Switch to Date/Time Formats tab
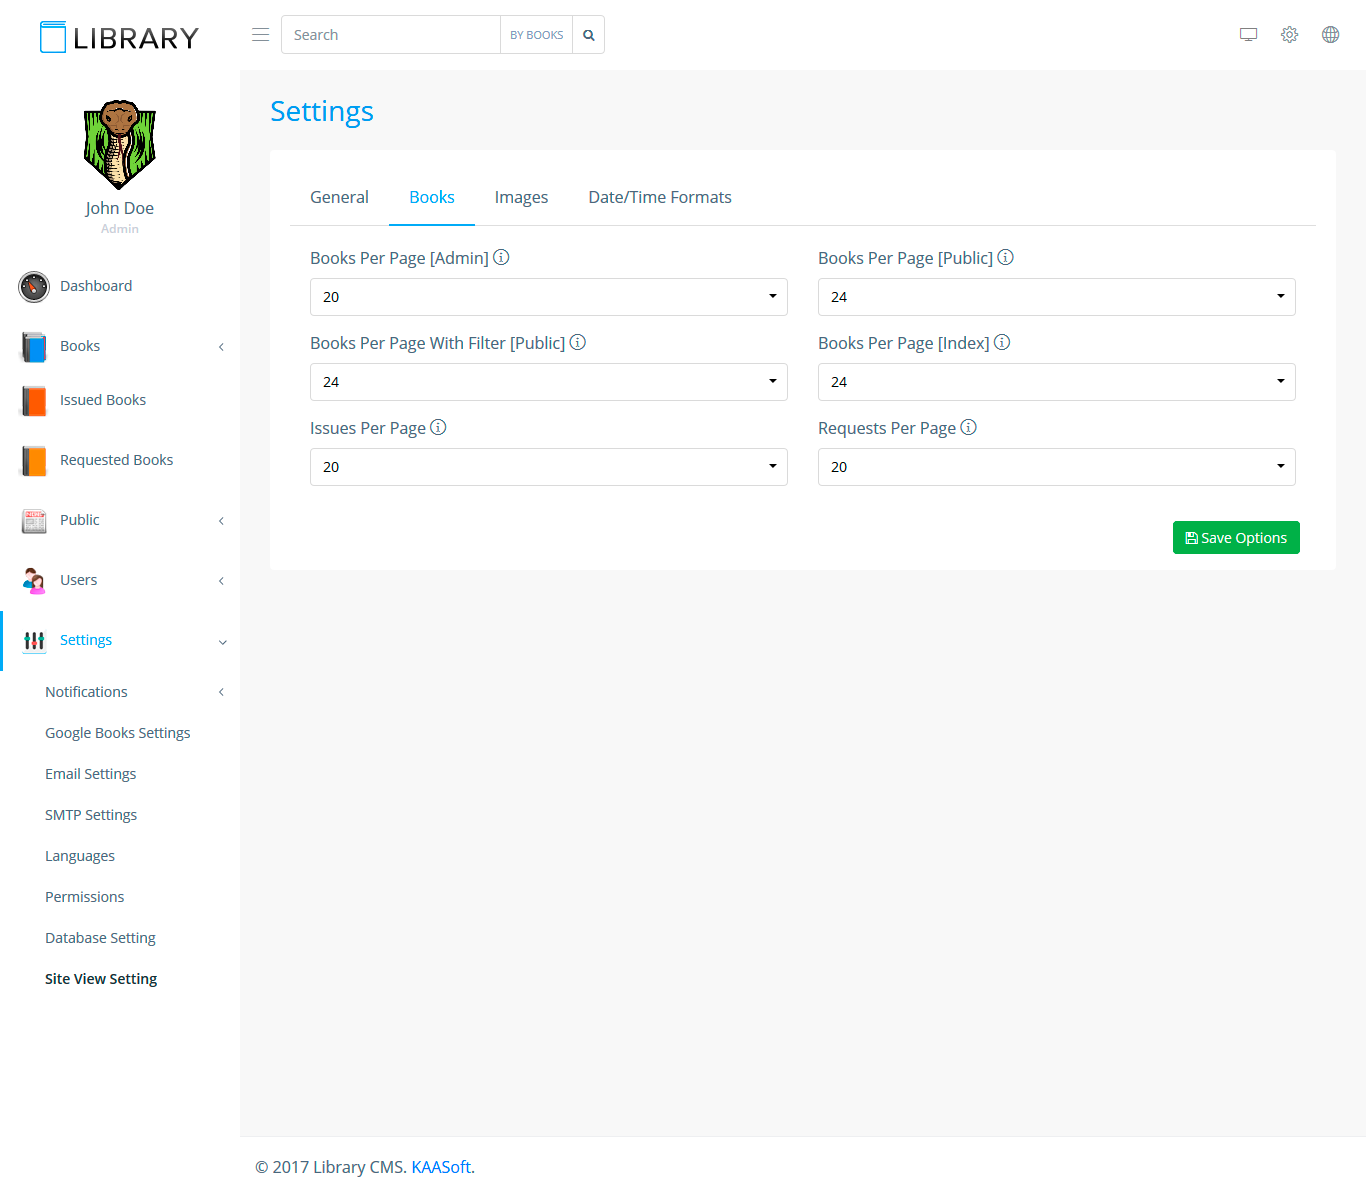Viewport: 1366px width, 1195px height. coord(660,198)
